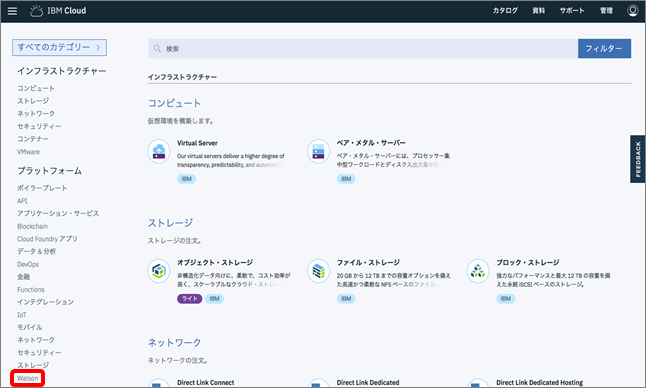Open the サポート menu
Image resolution: width=646 pixels, height=388 pixels.
pyautogui.click(x=572, y=11)
